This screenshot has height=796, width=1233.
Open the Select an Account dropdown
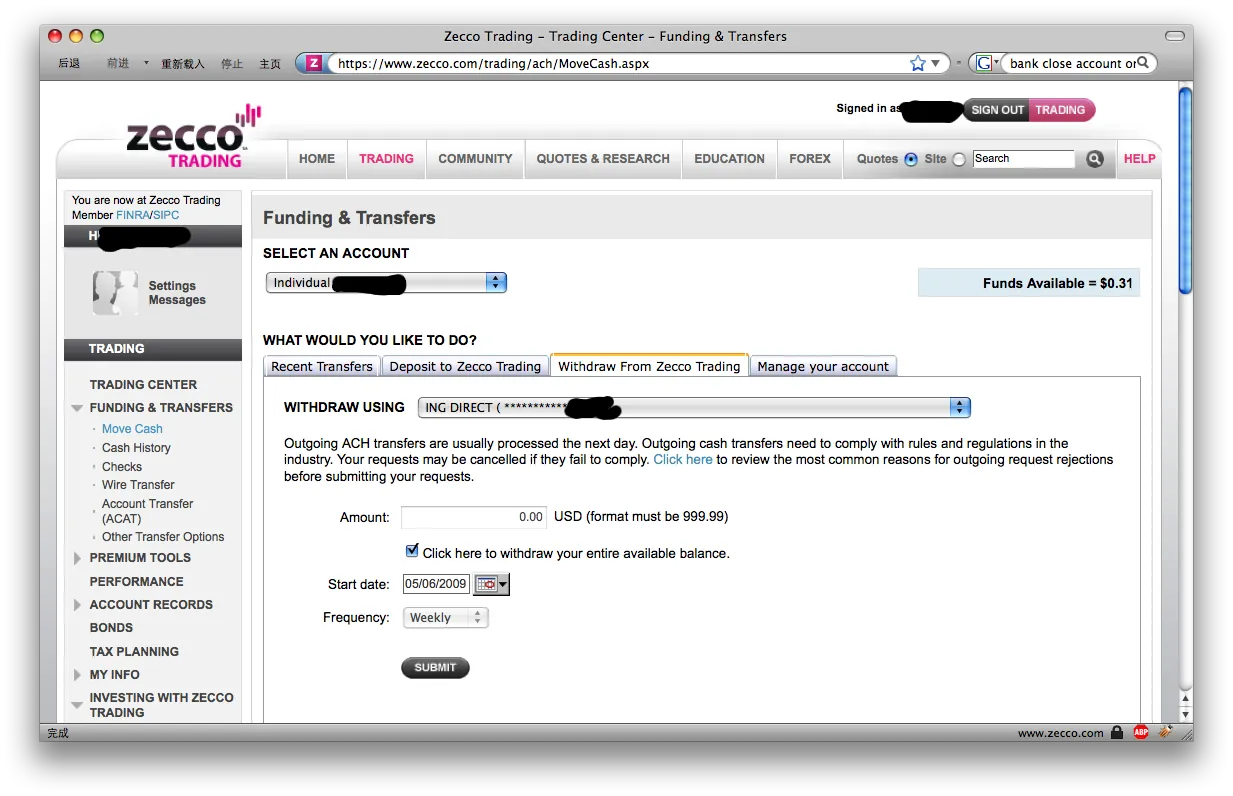(386, 283)
